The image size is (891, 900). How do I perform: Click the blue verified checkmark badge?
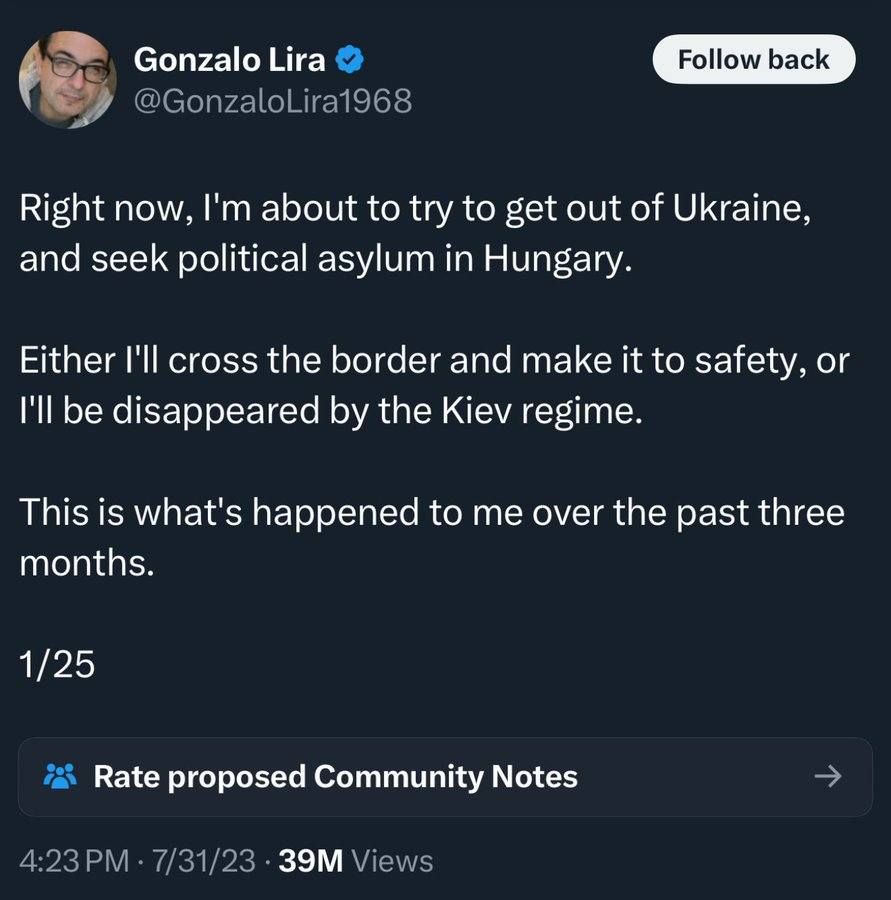pyautogui.click(x=349, y=60)
